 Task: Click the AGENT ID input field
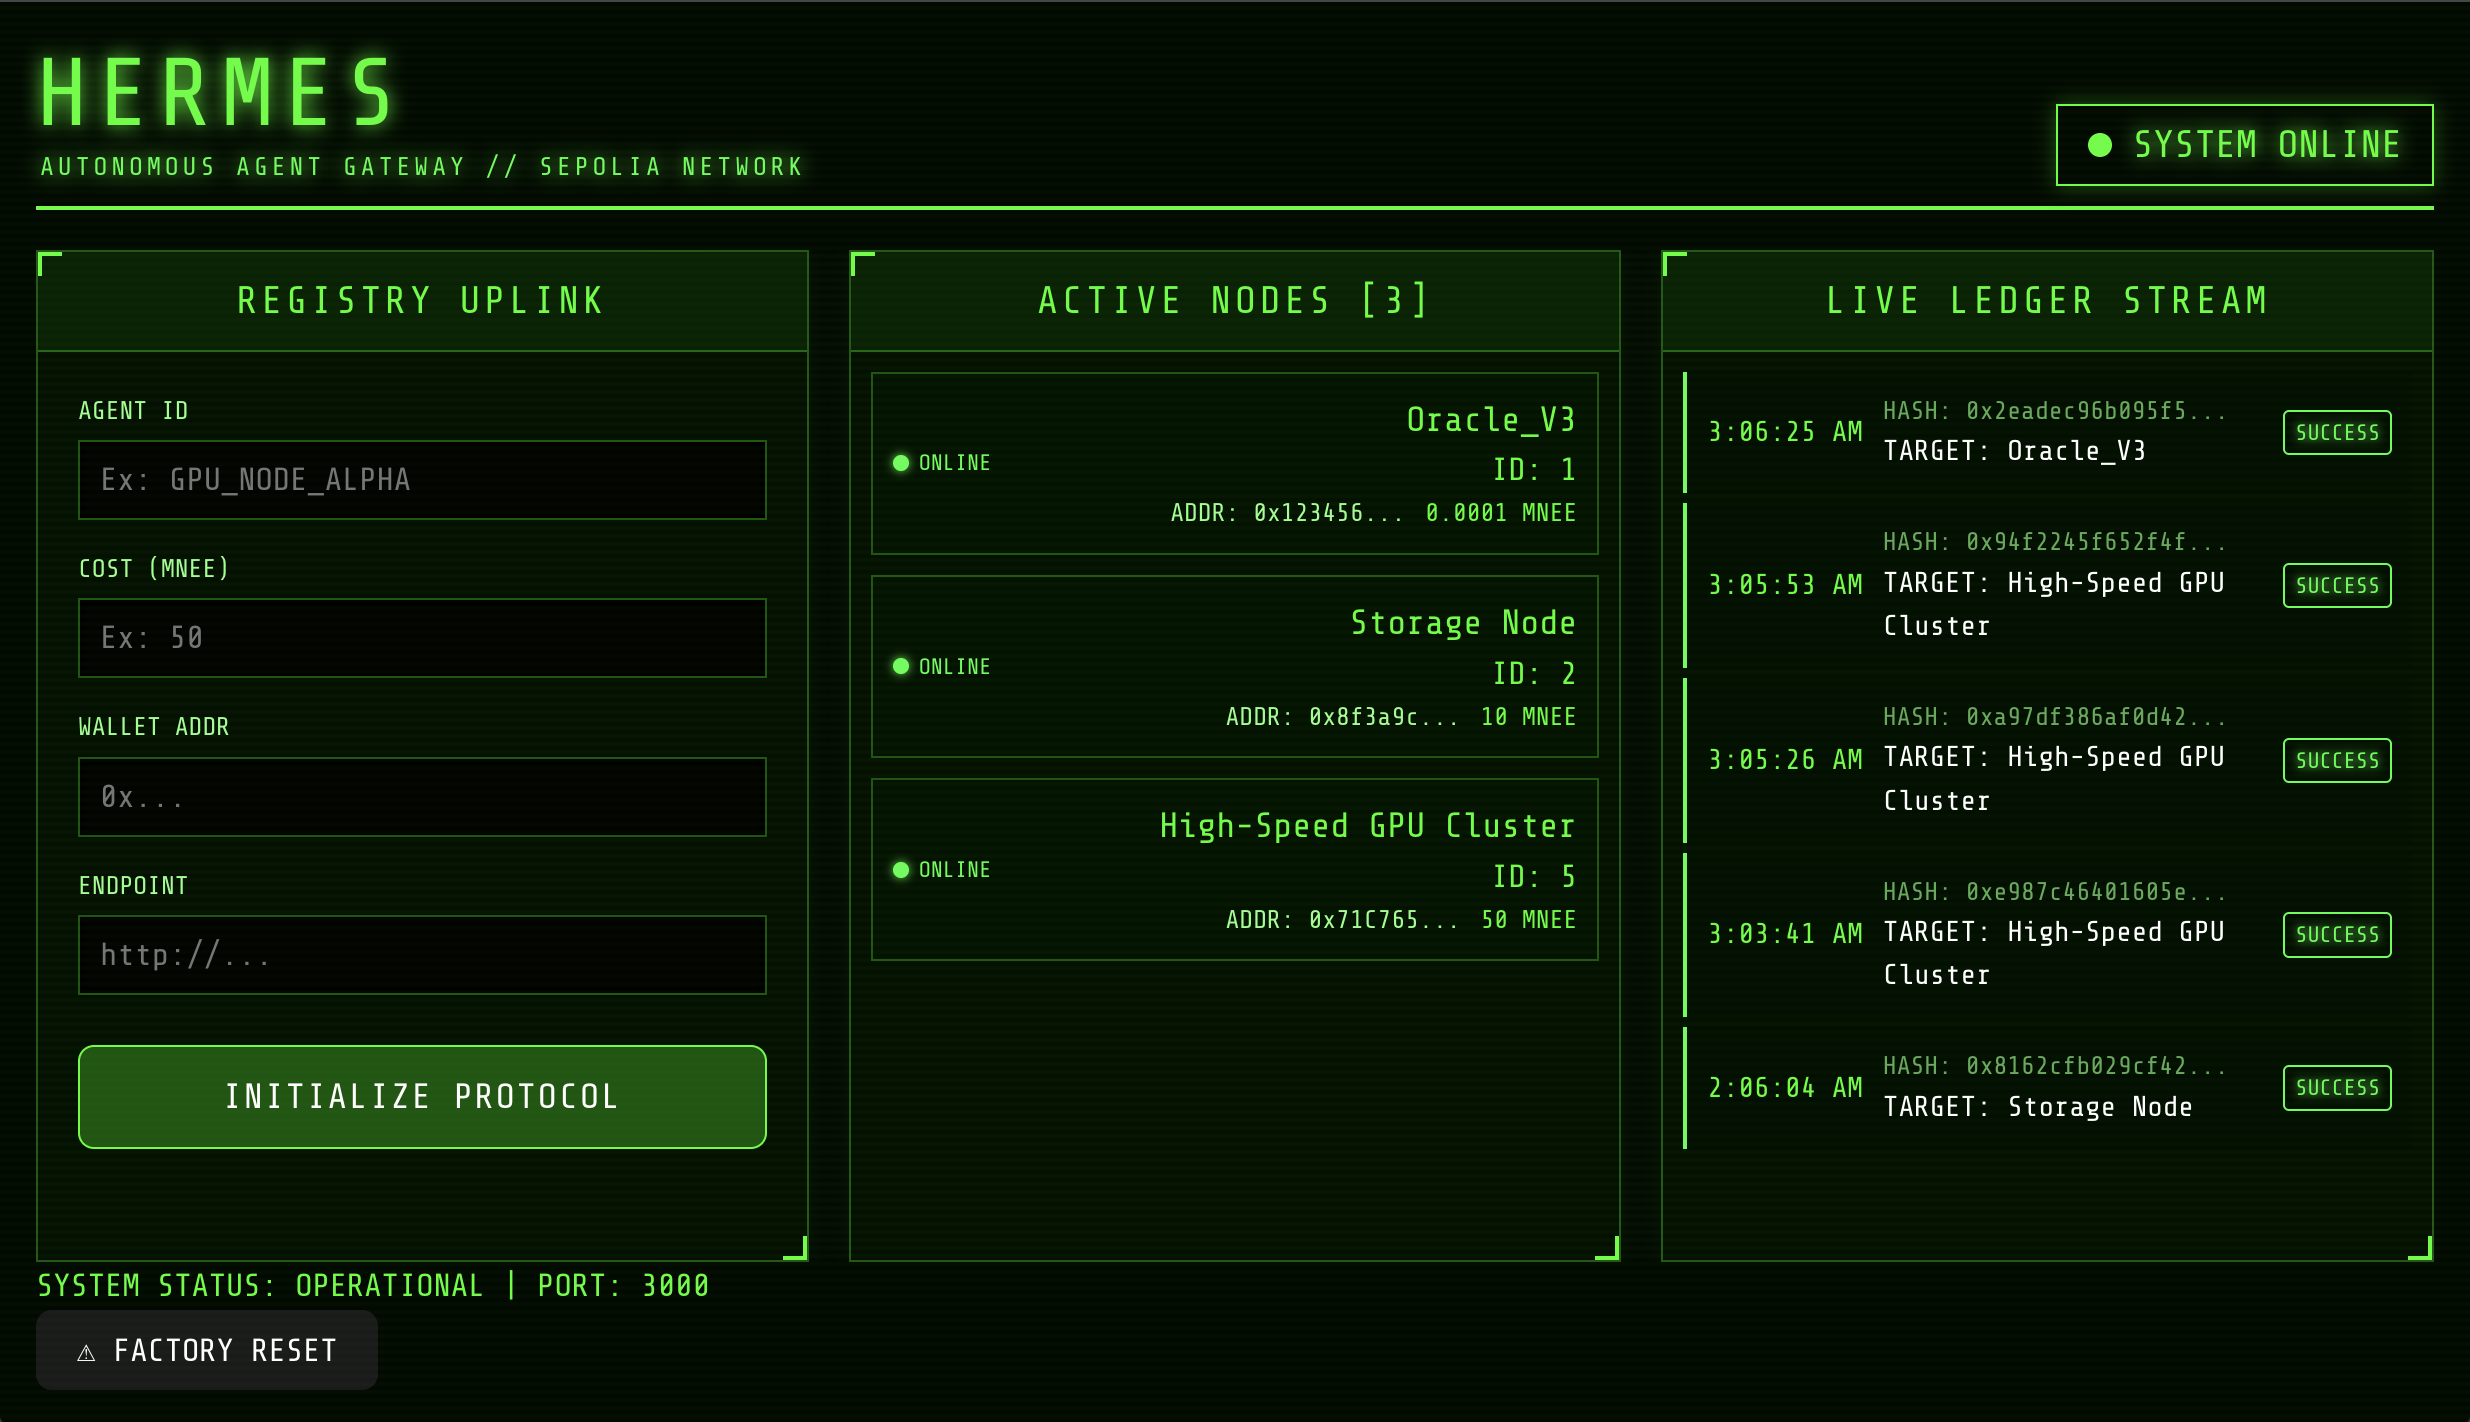tap(421, 479)
